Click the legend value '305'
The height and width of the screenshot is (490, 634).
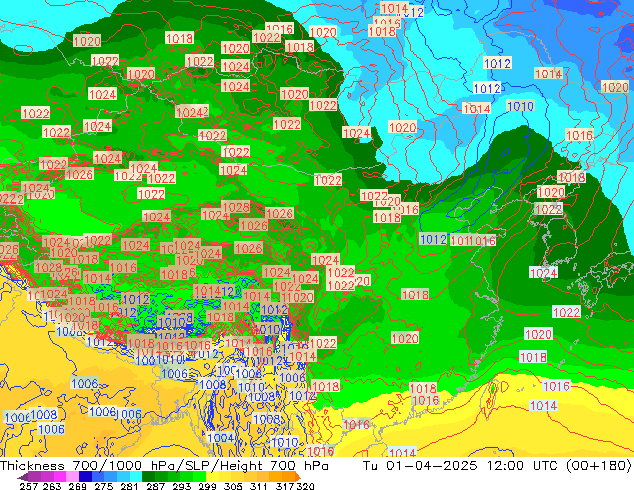click(x=233, y=486)
